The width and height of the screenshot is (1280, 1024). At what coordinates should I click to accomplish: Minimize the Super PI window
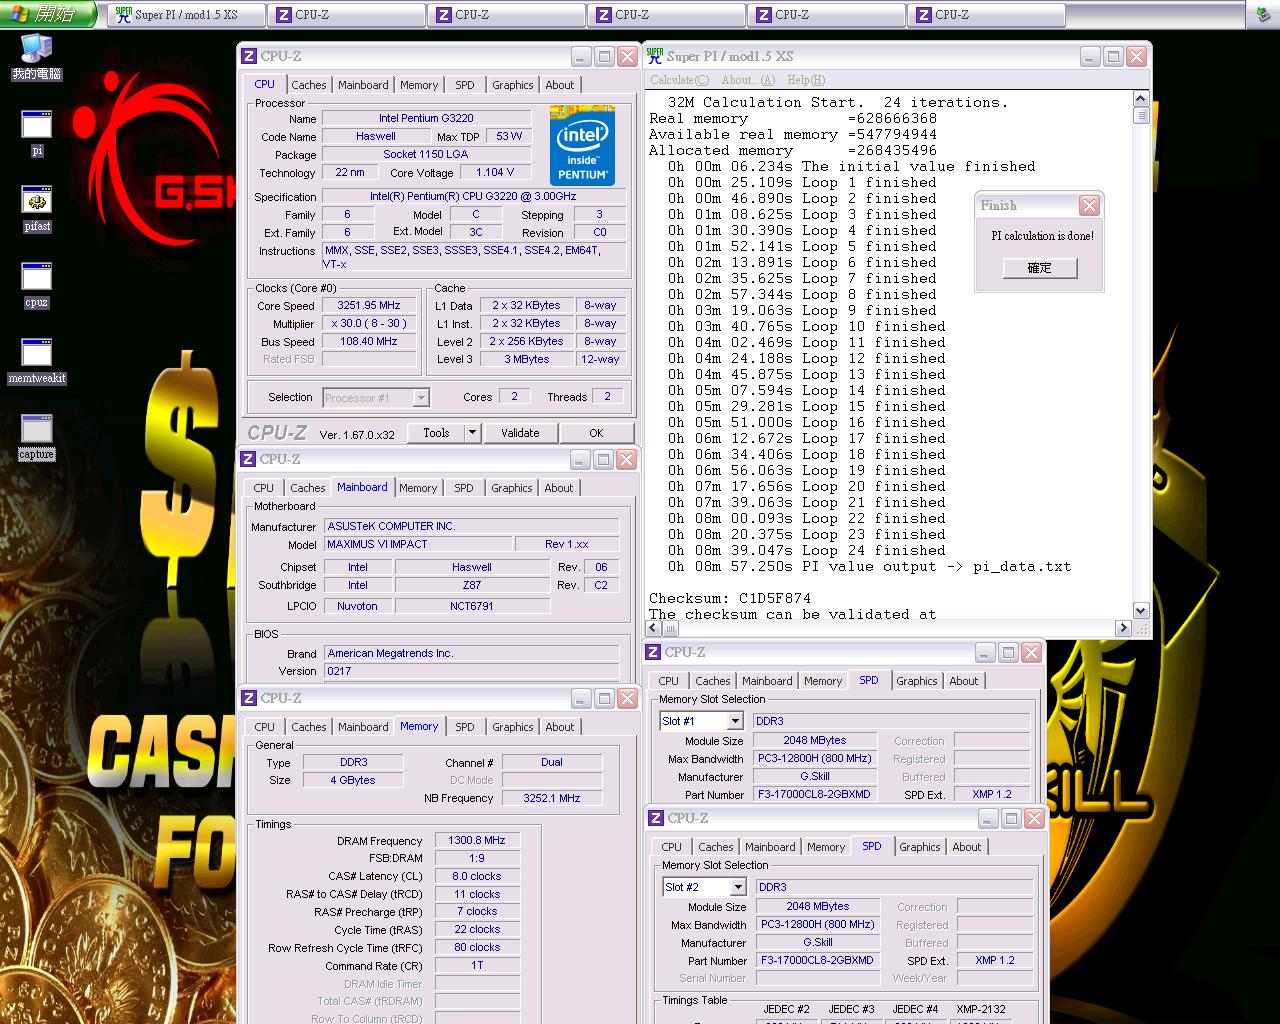point(1090,57)
